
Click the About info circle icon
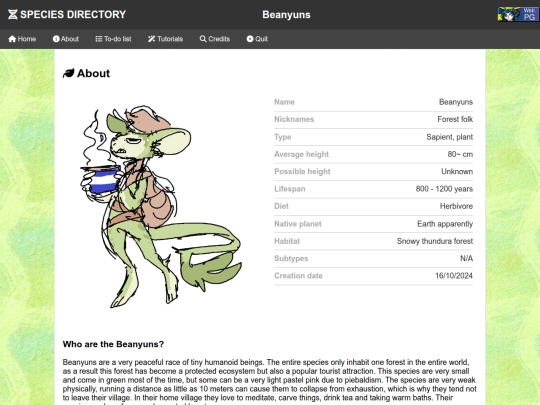(x=56, y=39)
